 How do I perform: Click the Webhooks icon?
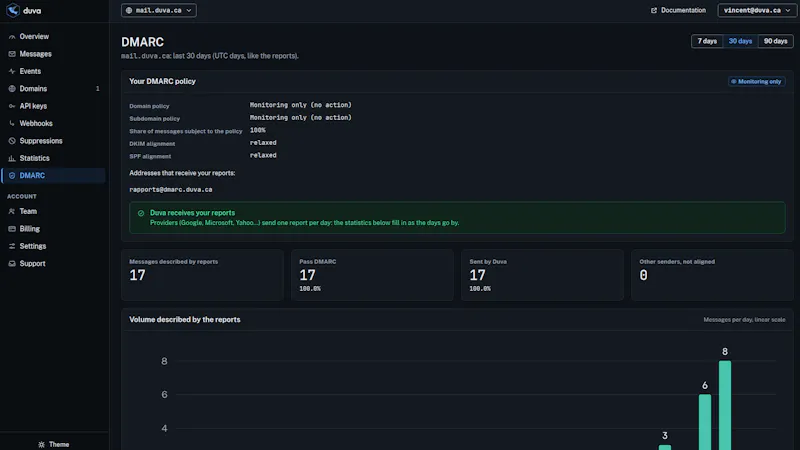(12, 123)
